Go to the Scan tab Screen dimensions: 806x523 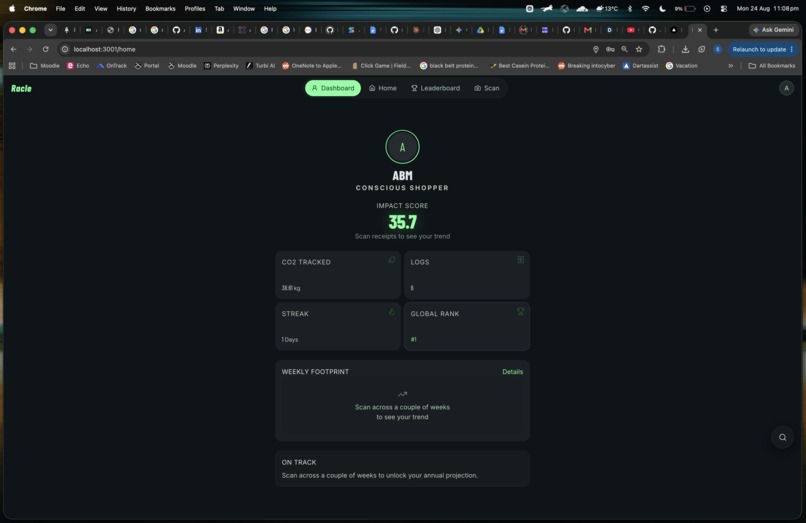pyautogui.click(x=487, y=88)
